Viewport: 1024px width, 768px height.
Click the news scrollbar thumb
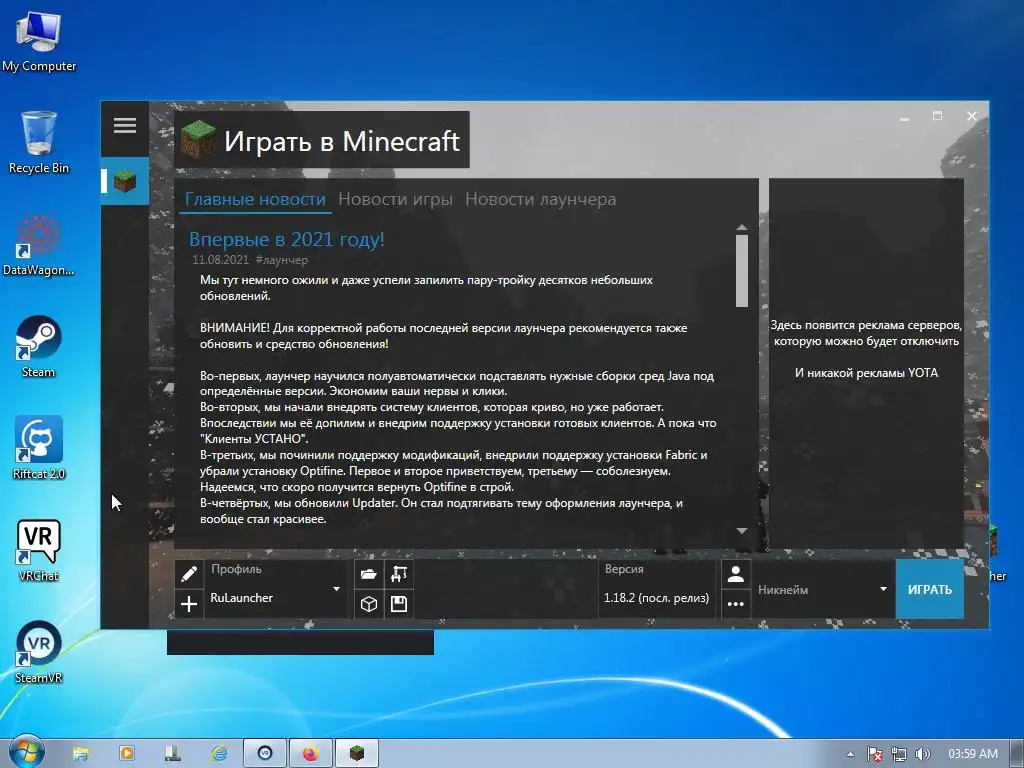pos(741,270)
